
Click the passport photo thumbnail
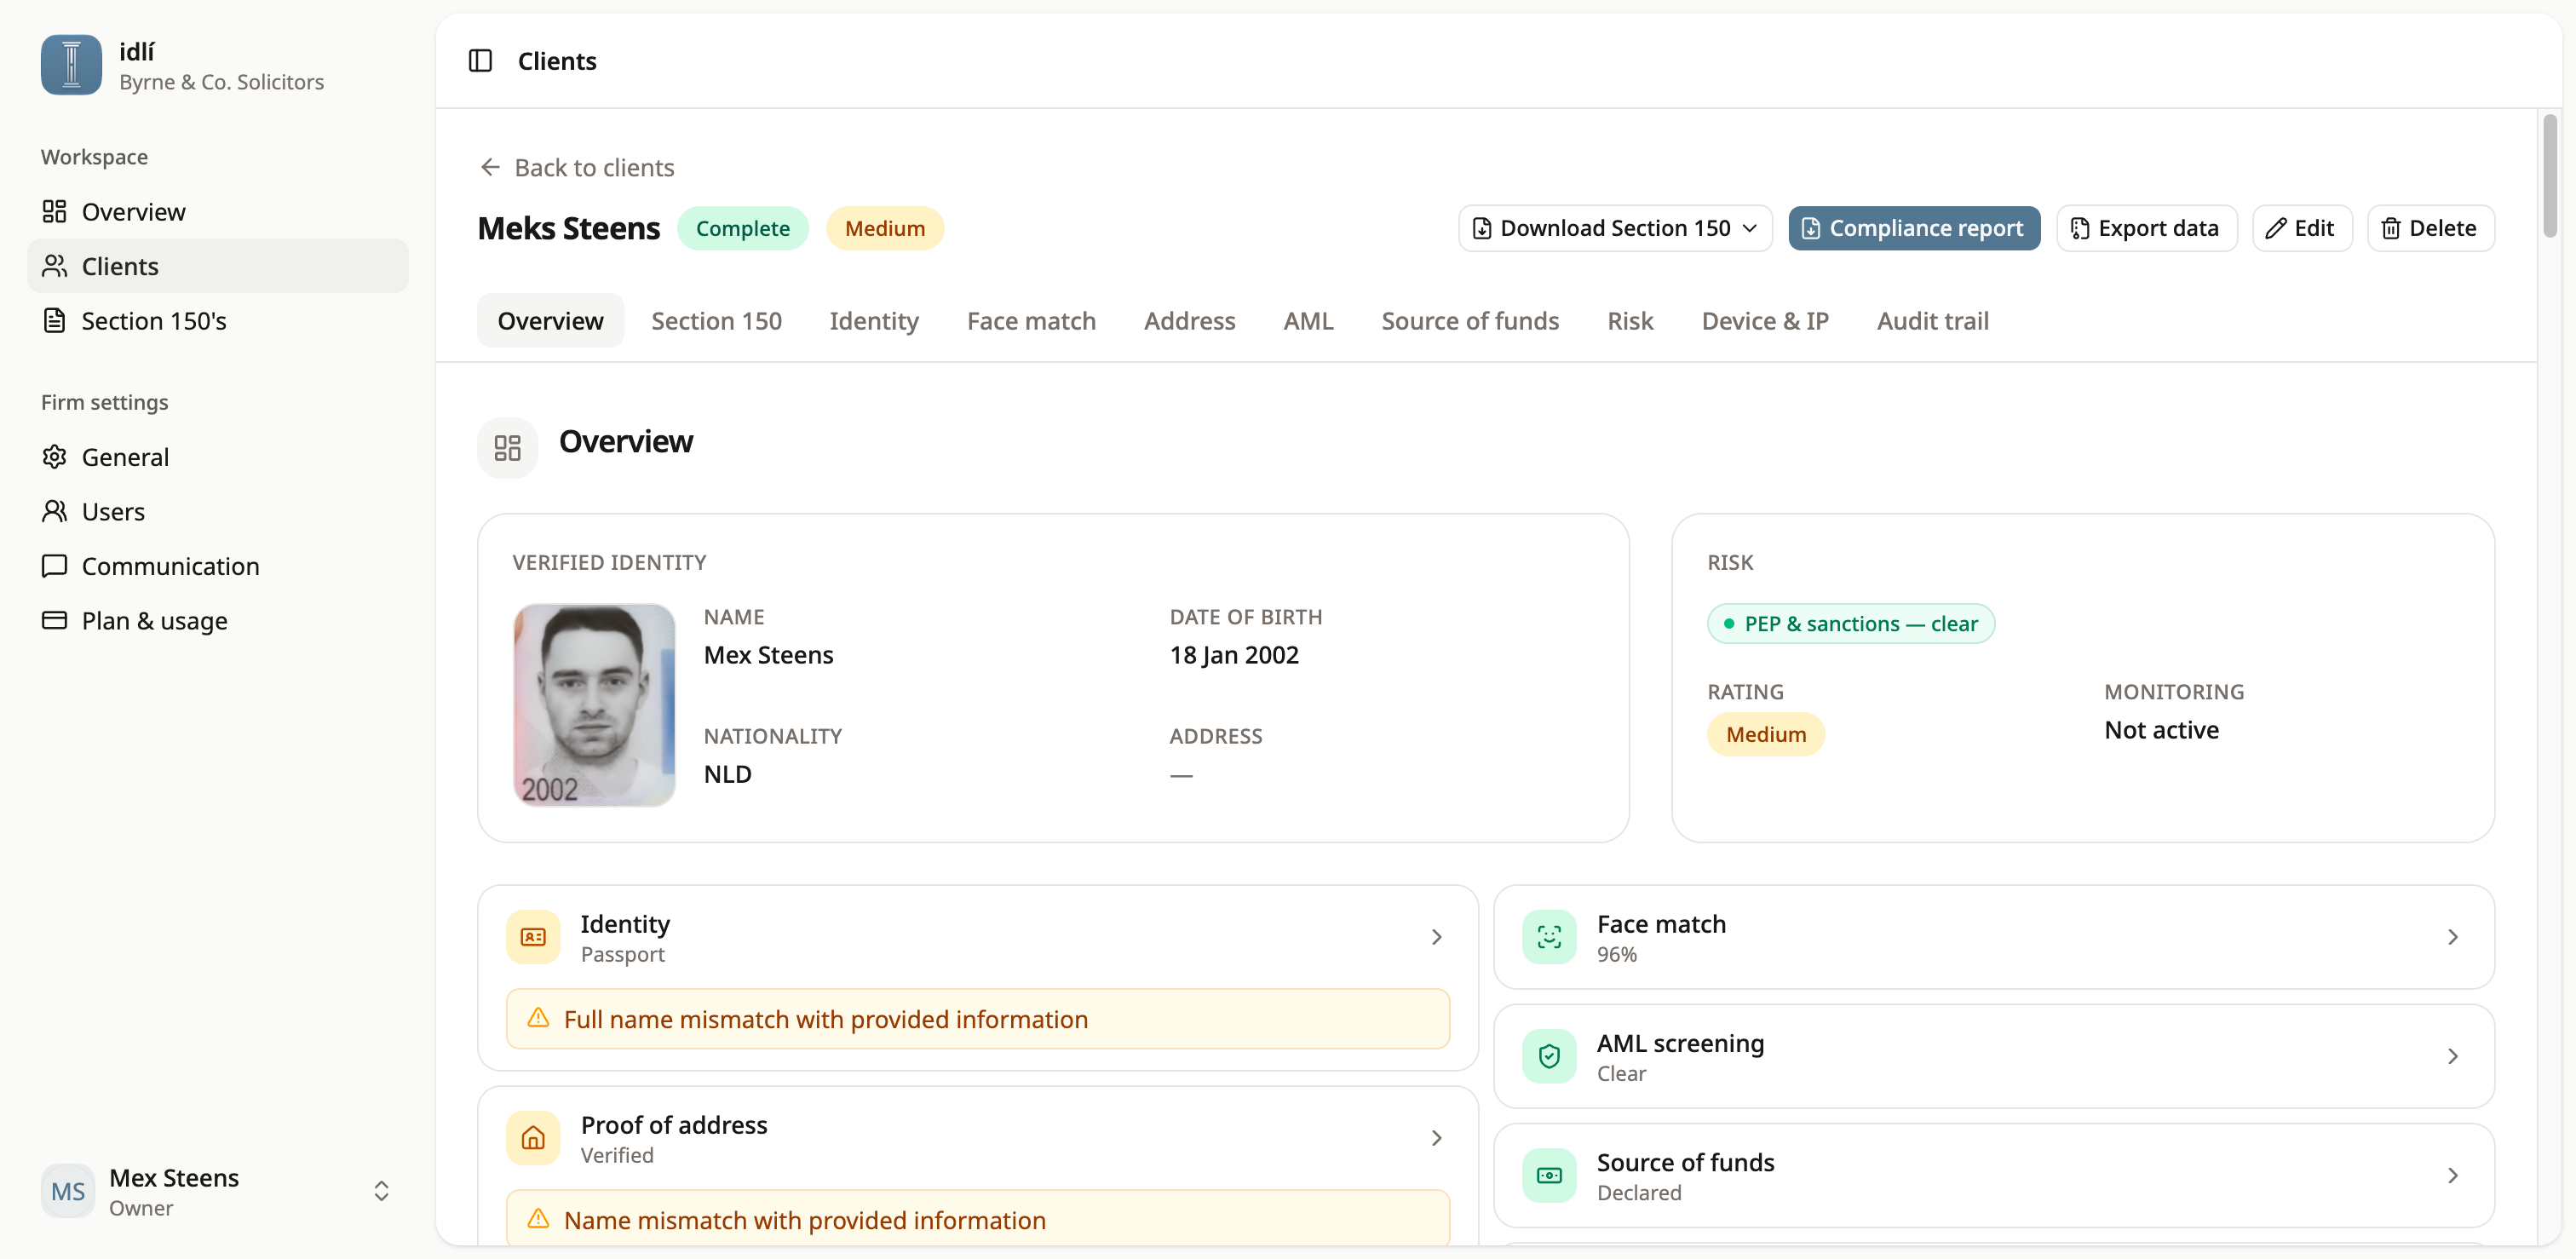click(x=594, y=705)
